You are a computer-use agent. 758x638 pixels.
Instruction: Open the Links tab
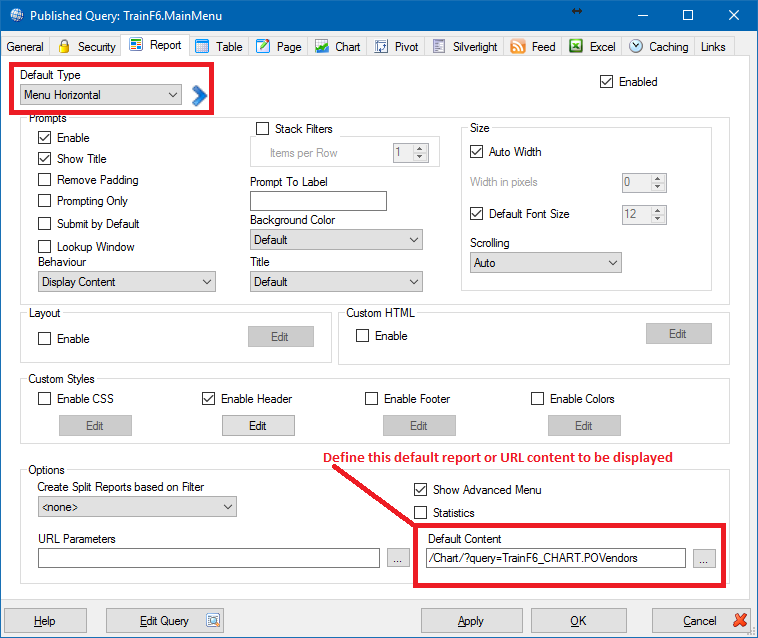pyautogui.click(x=714, y=46)
